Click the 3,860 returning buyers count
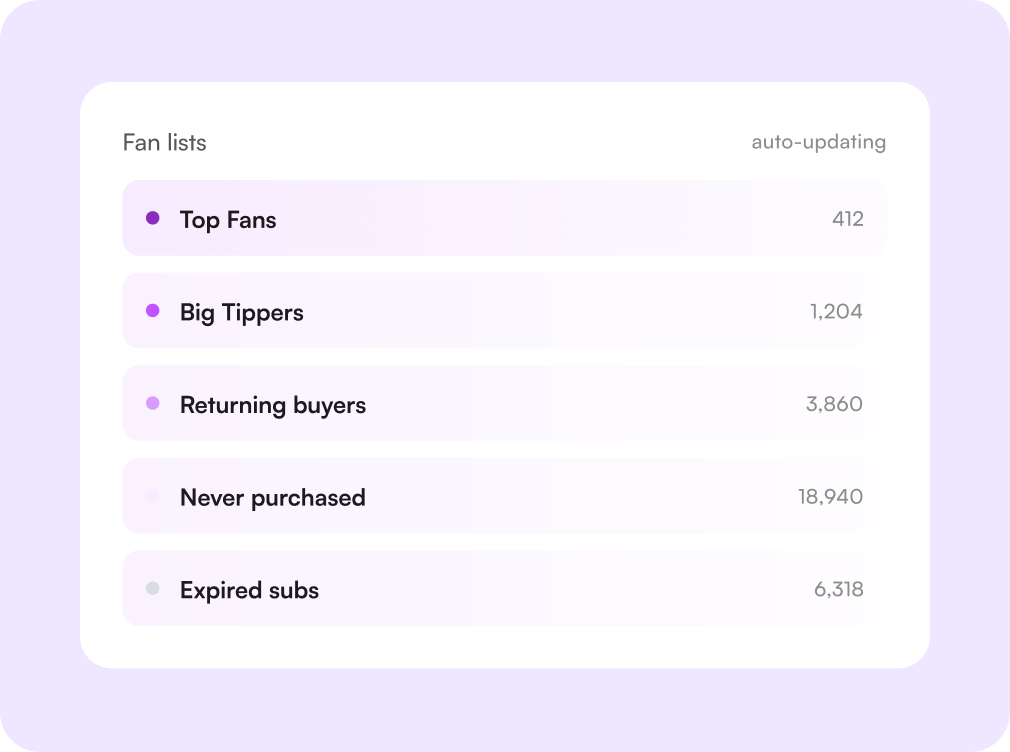The image size is (1010, 752). tap(834, 404)
